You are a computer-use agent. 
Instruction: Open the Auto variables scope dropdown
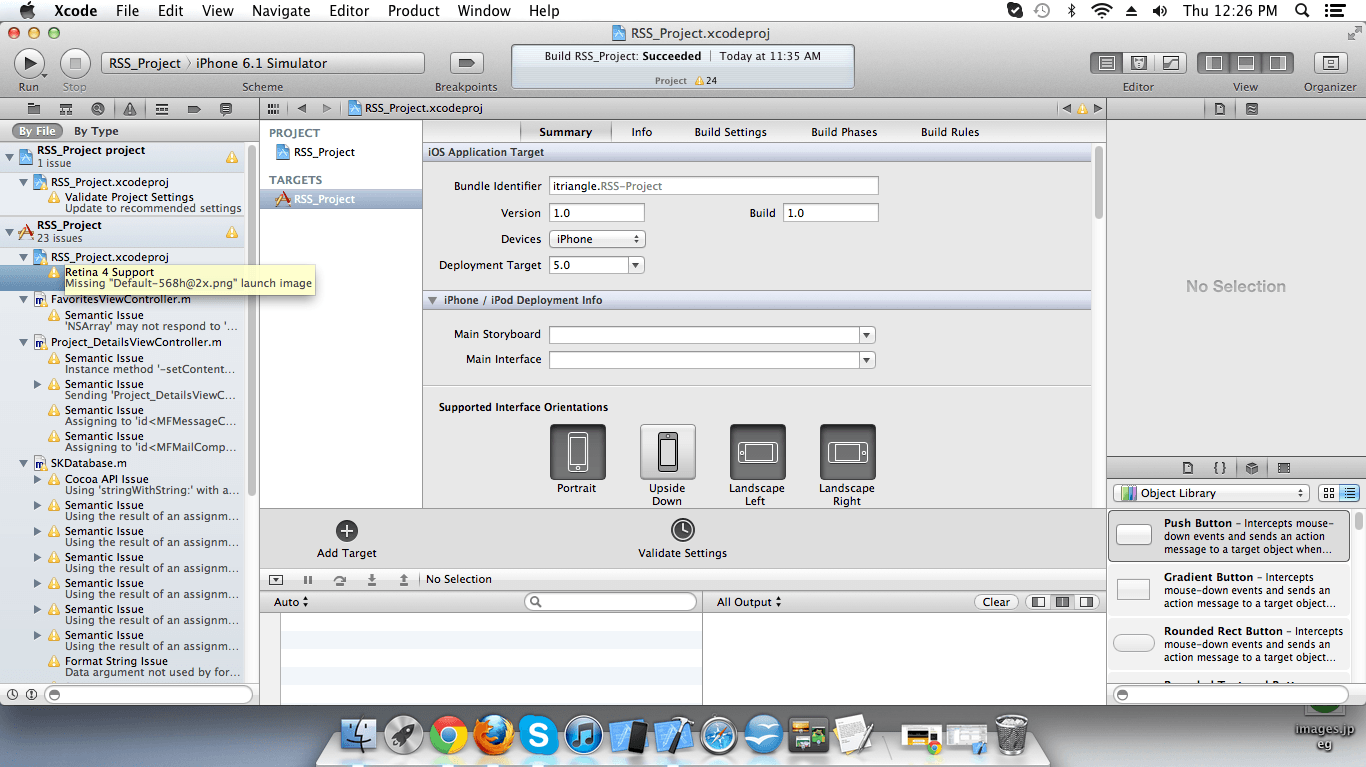coord(291,602)
